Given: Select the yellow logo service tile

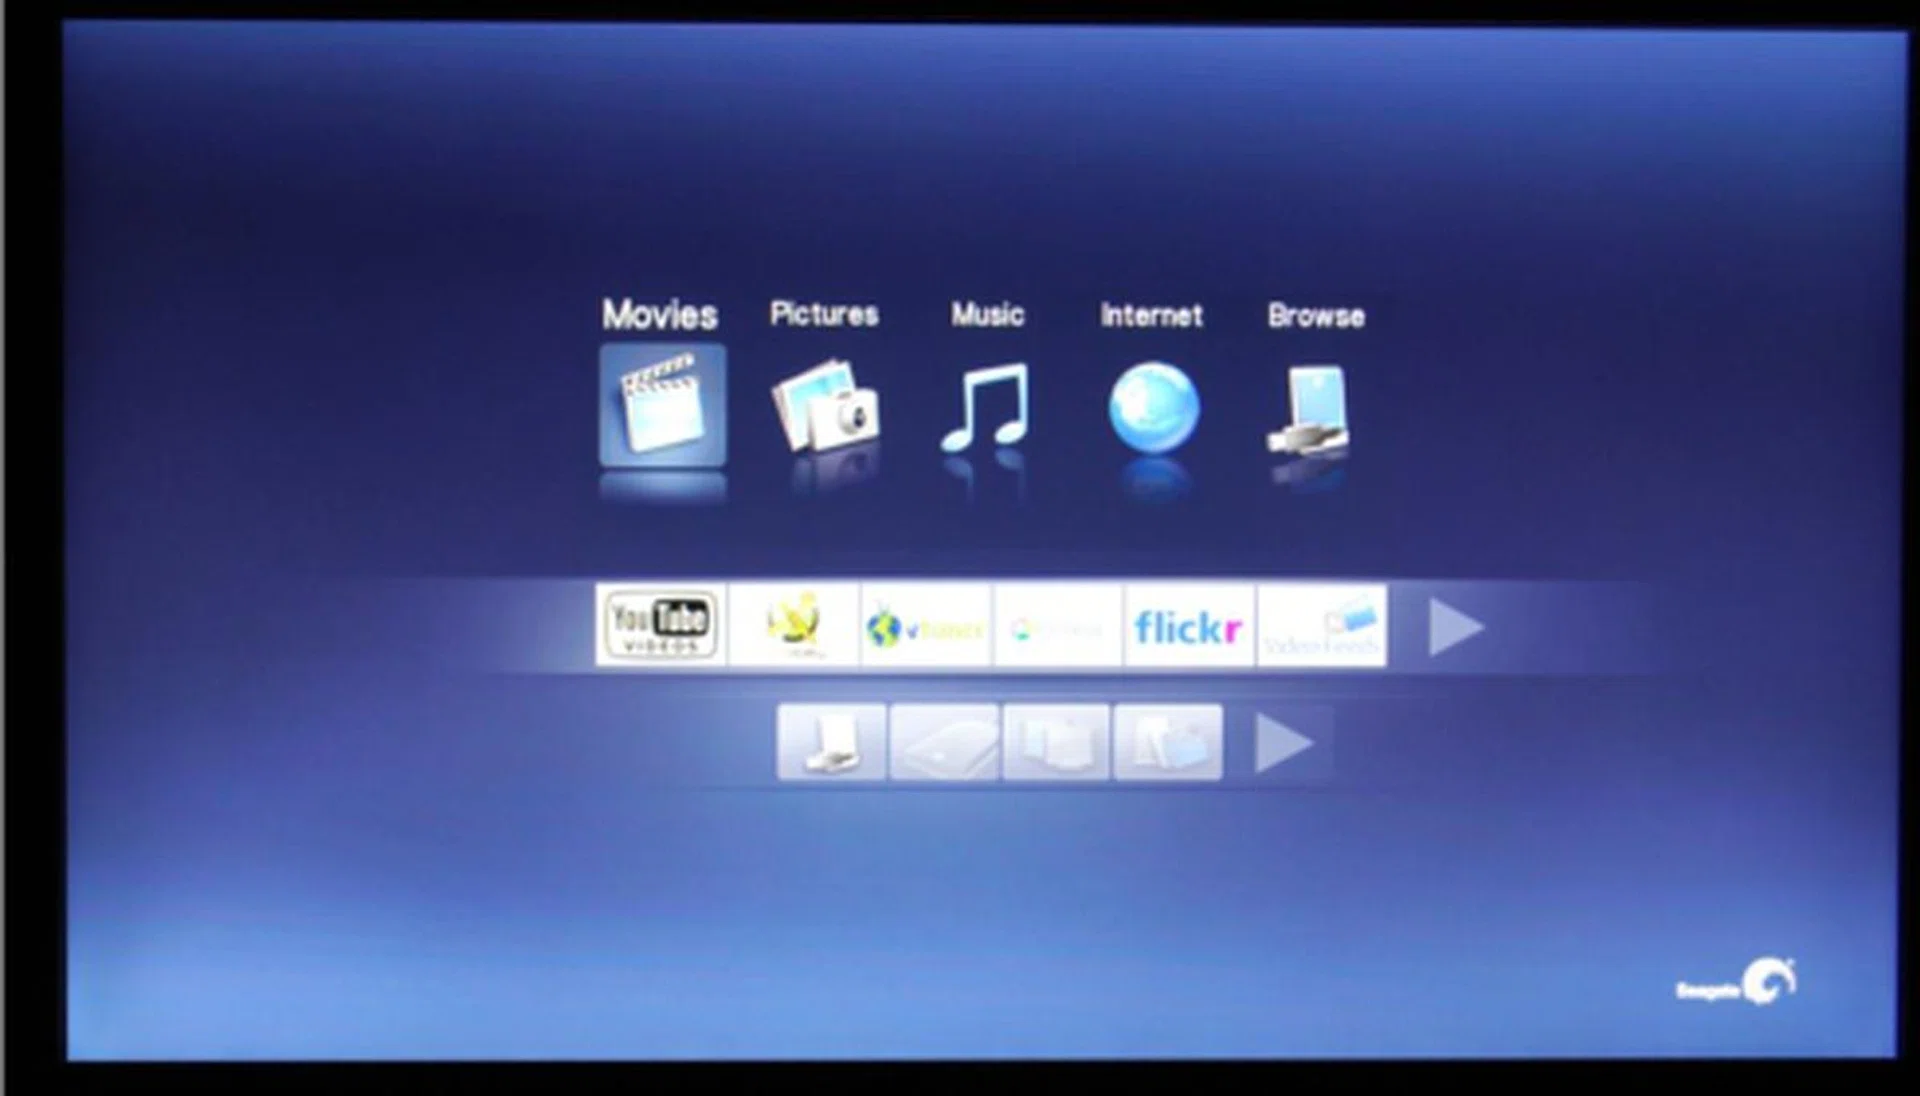Looking at the screenshot, I should [794, 625].
